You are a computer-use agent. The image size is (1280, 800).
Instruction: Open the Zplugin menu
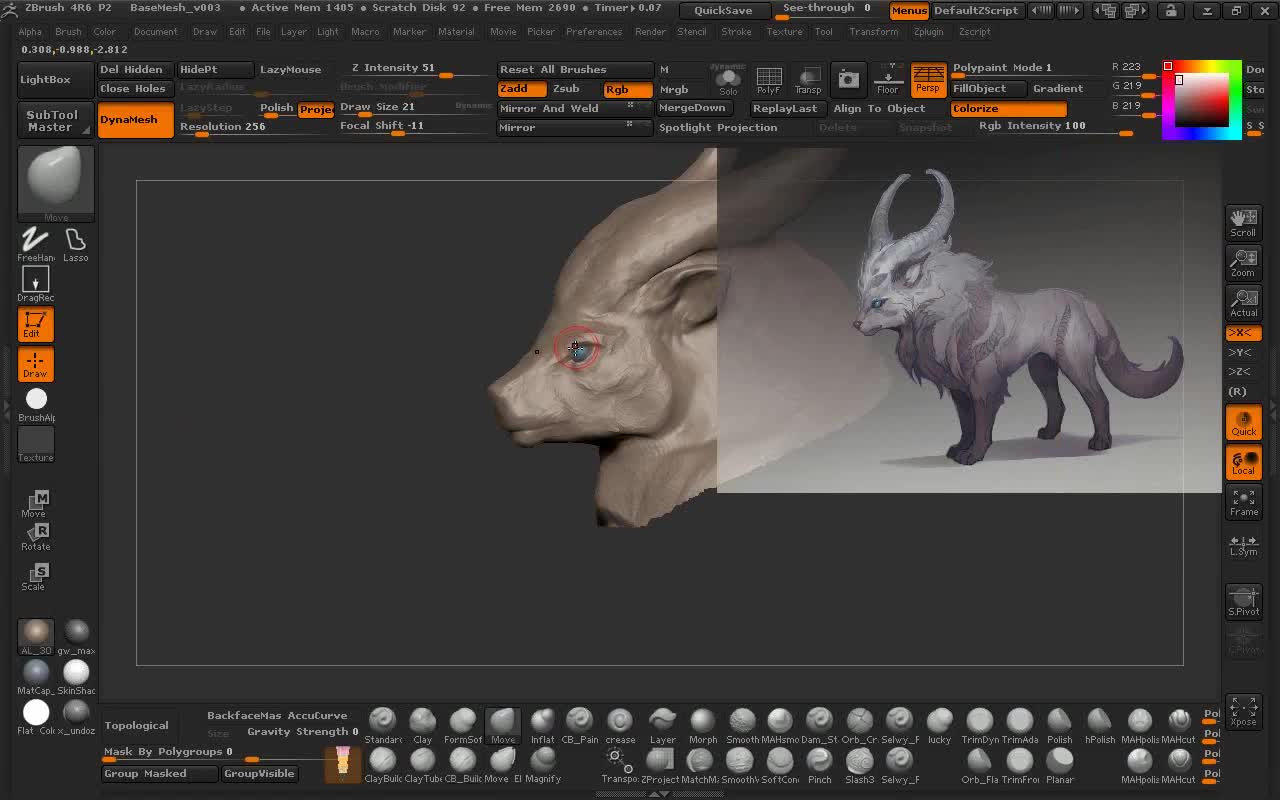pyautogui.click(x=928, y=32)
